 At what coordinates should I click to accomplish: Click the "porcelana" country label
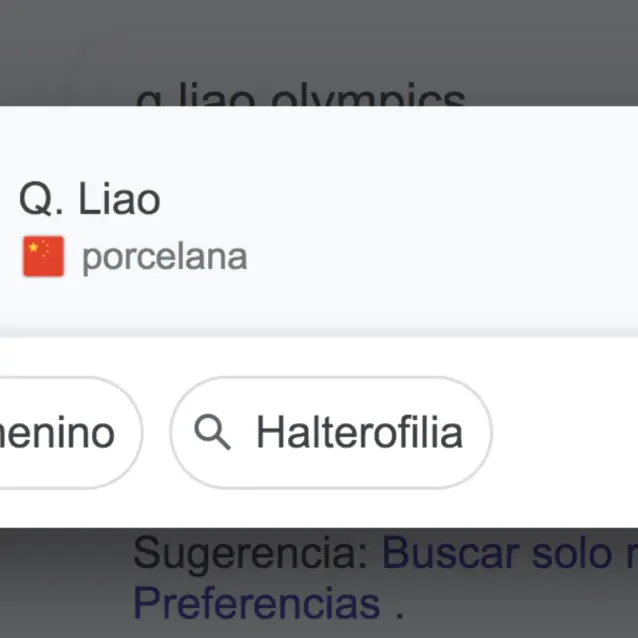pyautogui.click(x=164, y=257)
